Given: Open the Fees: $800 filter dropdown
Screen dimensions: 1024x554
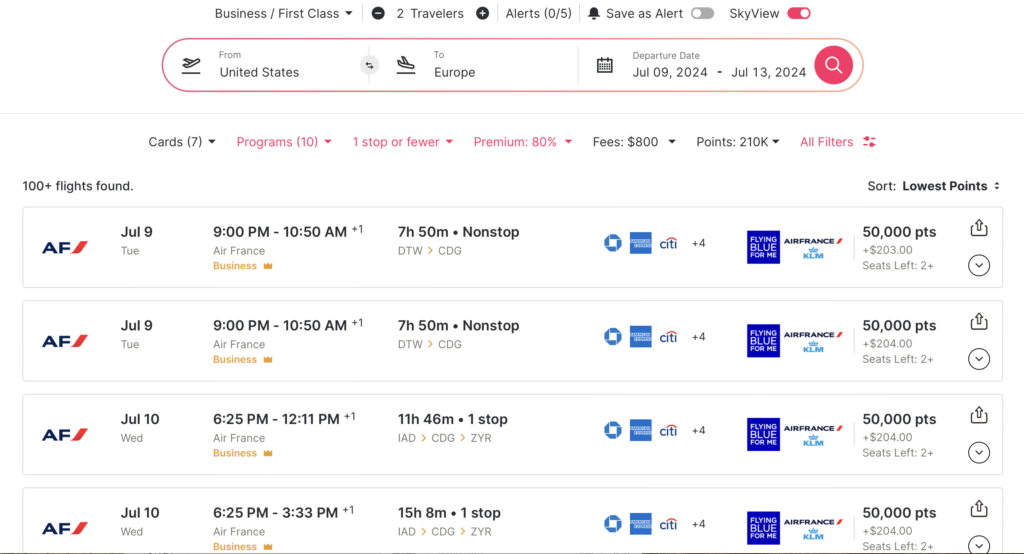Looking at the screenshot, I should tap(633, 142).
